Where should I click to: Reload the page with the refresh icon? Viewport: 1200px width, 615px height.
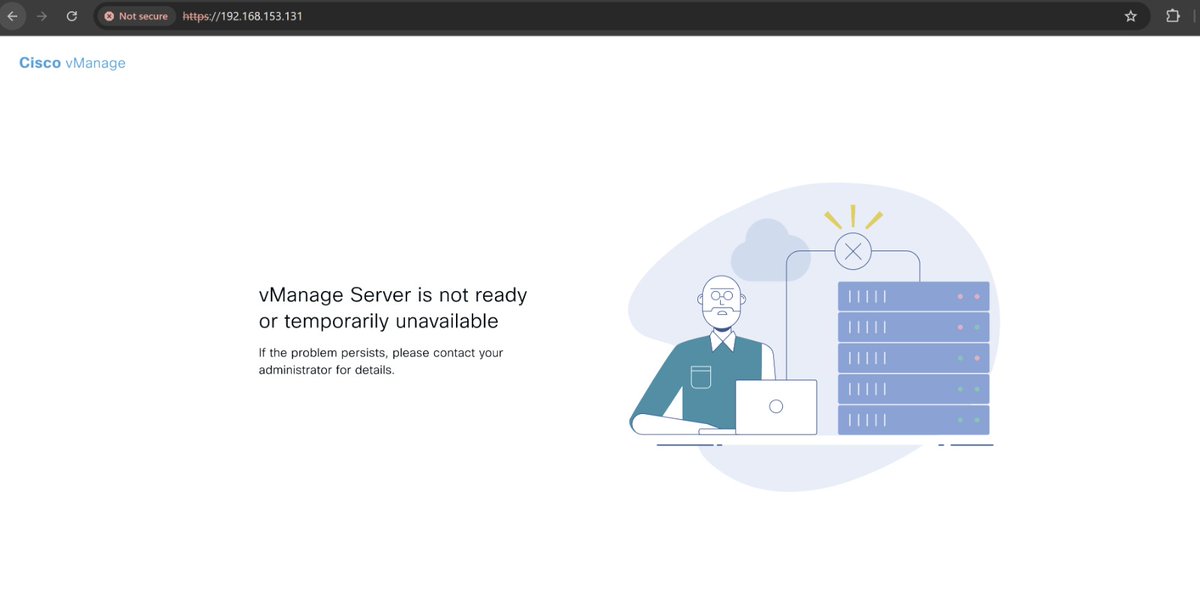71,16
